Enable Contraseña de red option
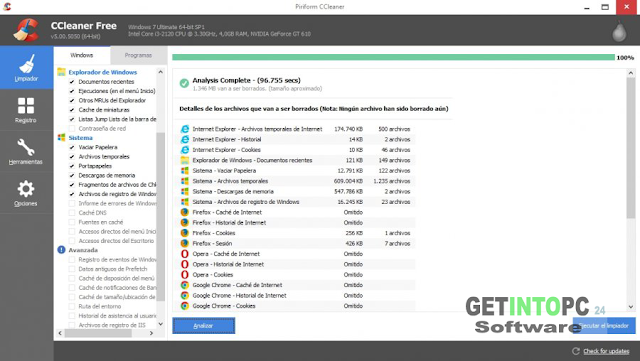This screenshot has width=640, height=361. pyautogui.click(x=72, y=129)
